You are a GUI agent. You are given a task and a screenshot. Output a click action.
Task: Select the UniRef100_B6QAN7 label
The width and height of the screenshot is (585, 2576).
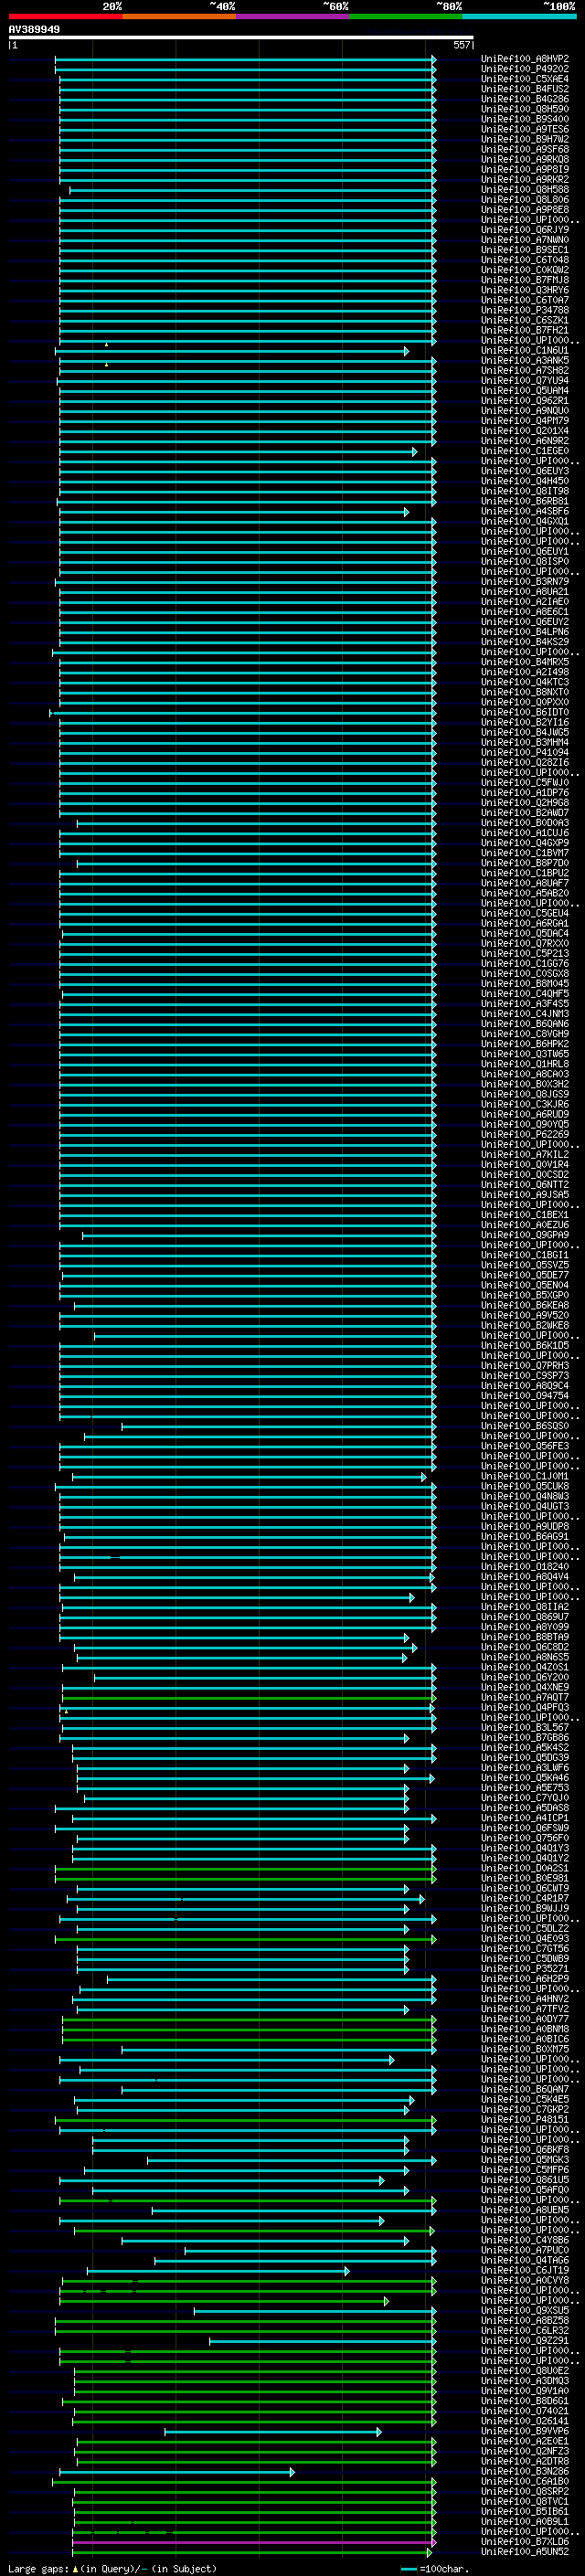click(x=525, y=2089)
